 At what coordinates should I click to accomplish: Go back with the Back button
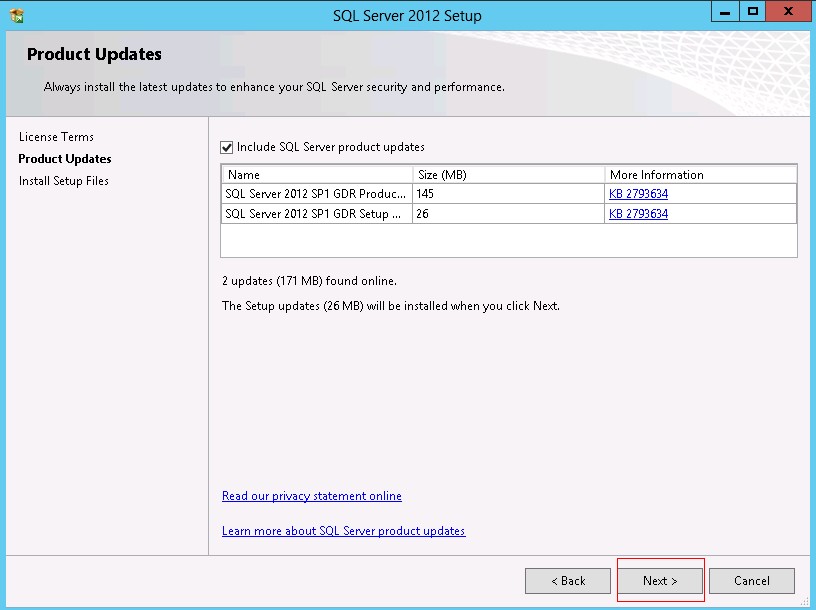point(568,581)
